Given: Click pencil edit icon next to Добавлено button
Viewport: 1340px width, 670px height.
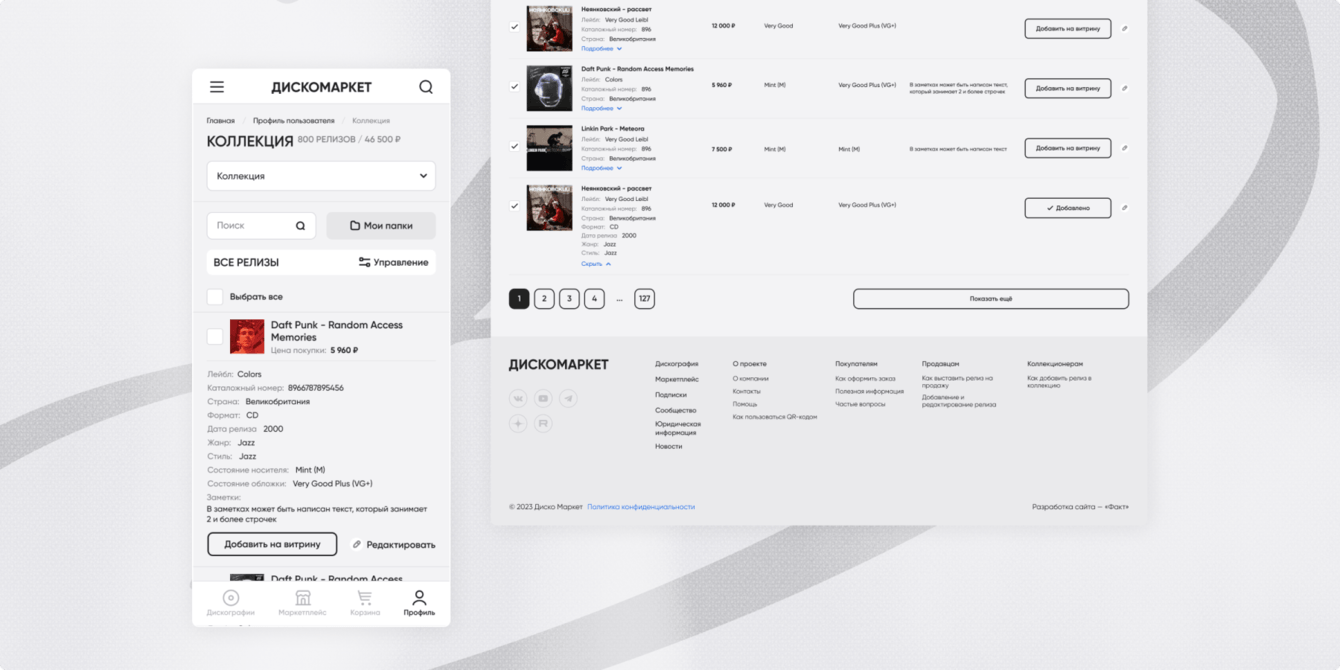Looking at the screenshot, I should tap(1124, 208).
